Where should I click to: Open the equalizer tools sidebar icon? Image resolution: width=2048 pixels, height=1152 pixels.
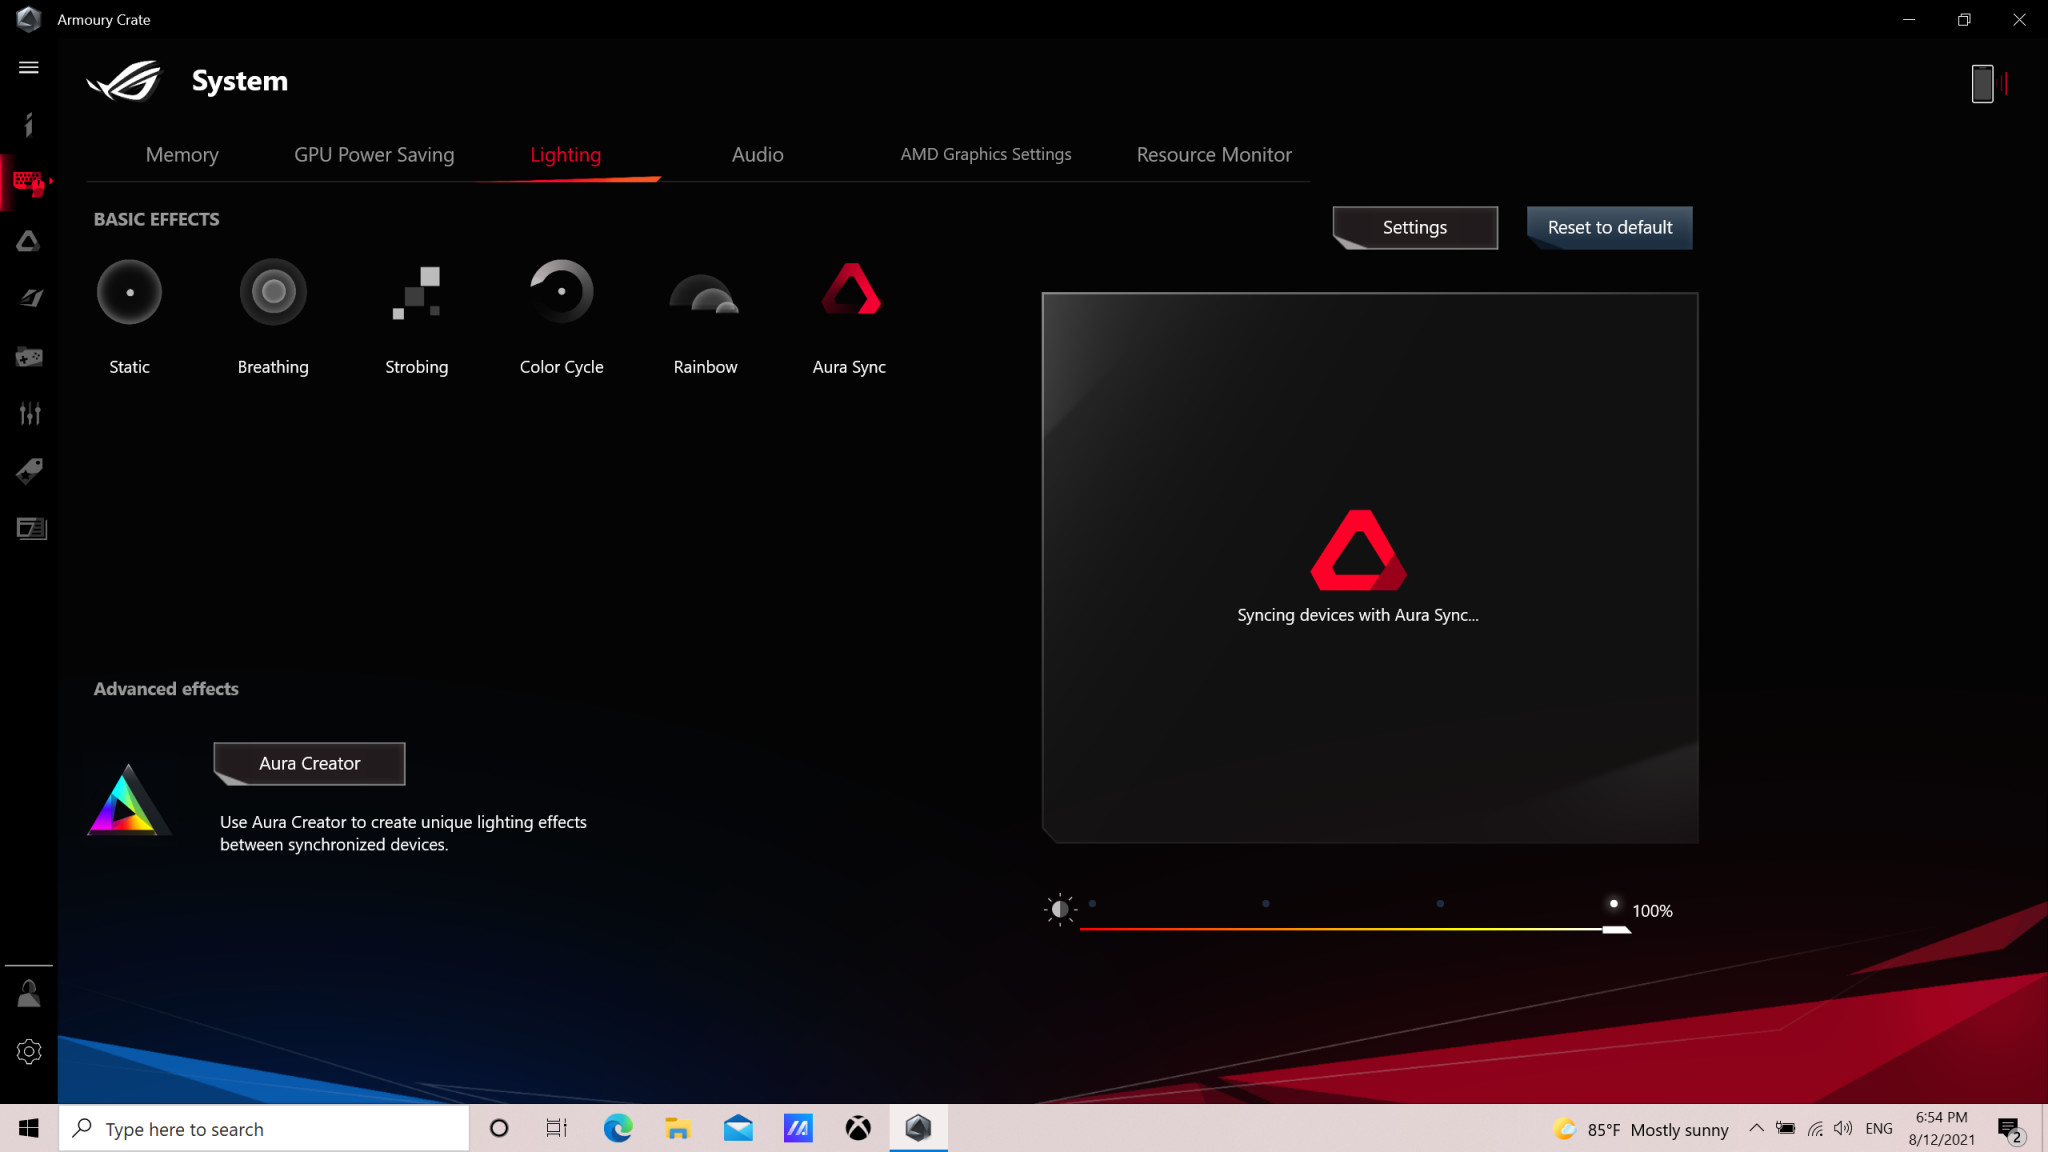[x=29, y=413]
